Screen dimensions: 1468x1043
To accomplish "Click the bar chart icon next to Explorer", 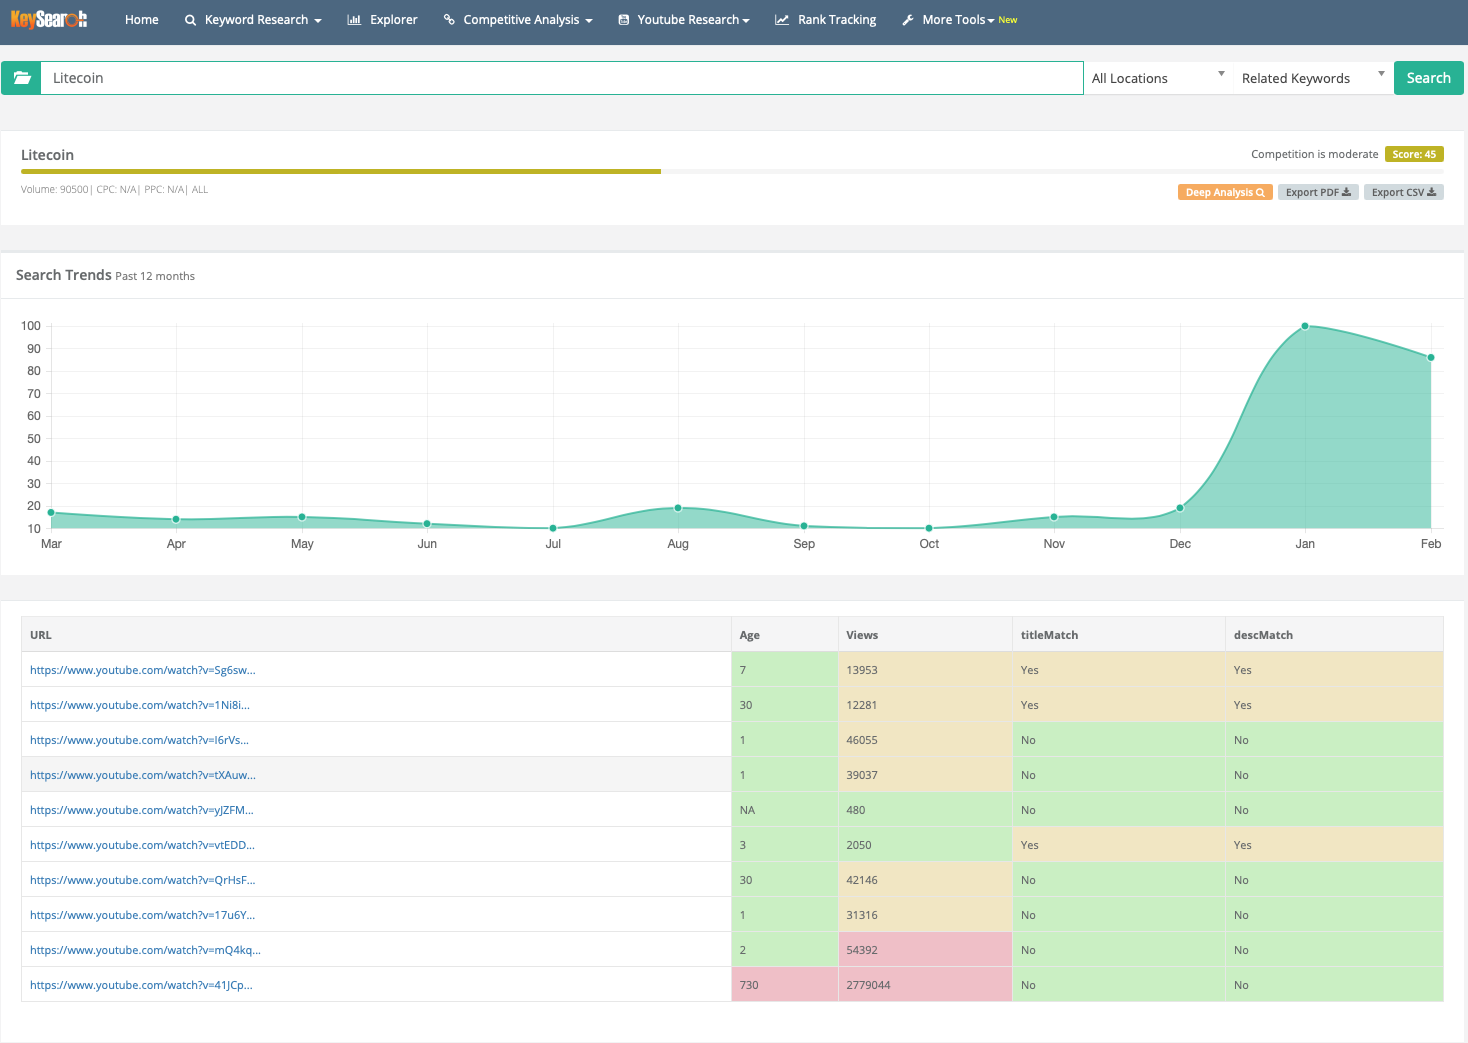I will [x=354, y=20].
